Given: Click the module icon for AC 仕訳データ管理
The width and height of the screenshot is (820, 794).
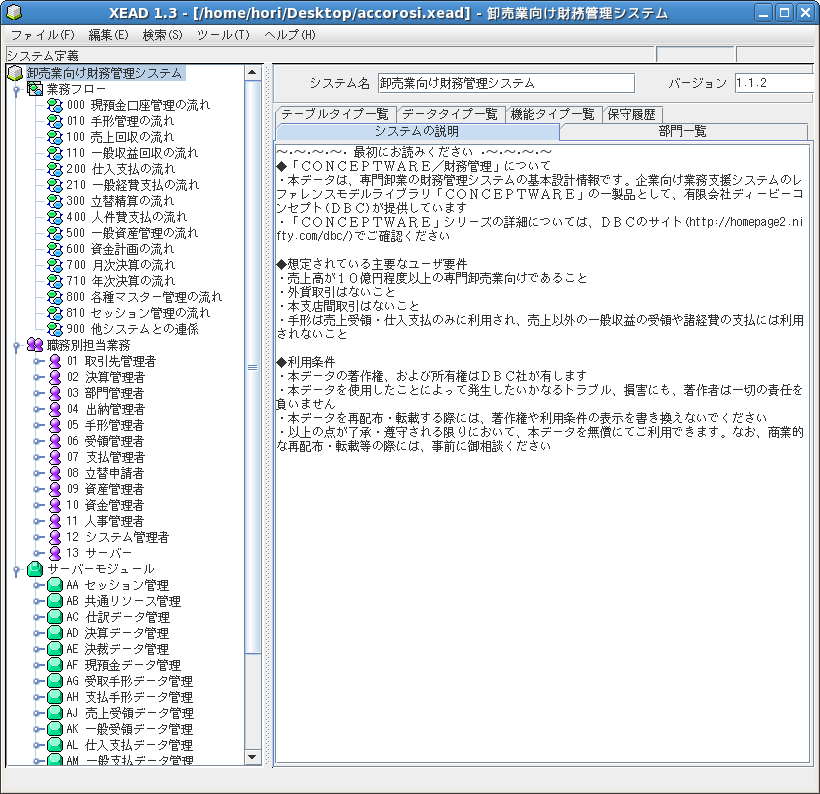Looking at the screenshot, I should click(x=55, y=617).
